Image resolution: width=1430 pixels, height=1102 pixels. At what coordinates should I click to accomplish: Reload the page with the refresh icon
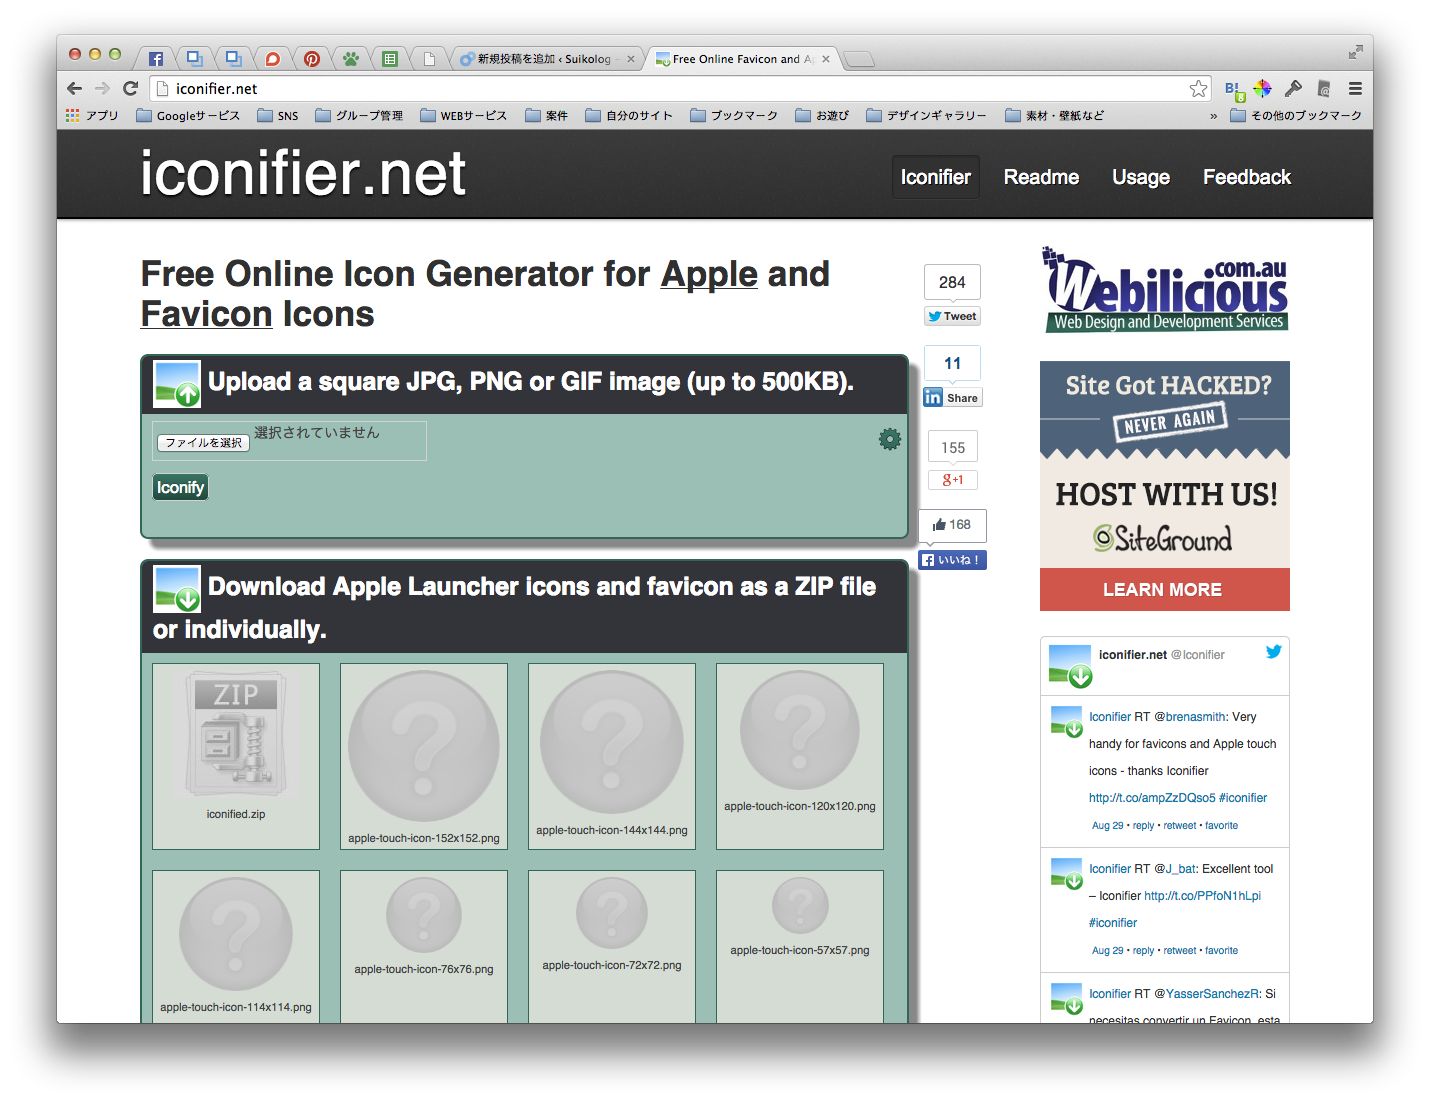(130, 89)
